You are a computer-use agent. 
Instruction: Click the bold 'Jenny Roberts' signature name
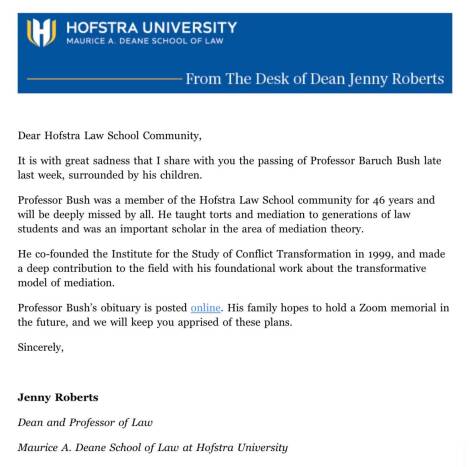tap(58, 397)
